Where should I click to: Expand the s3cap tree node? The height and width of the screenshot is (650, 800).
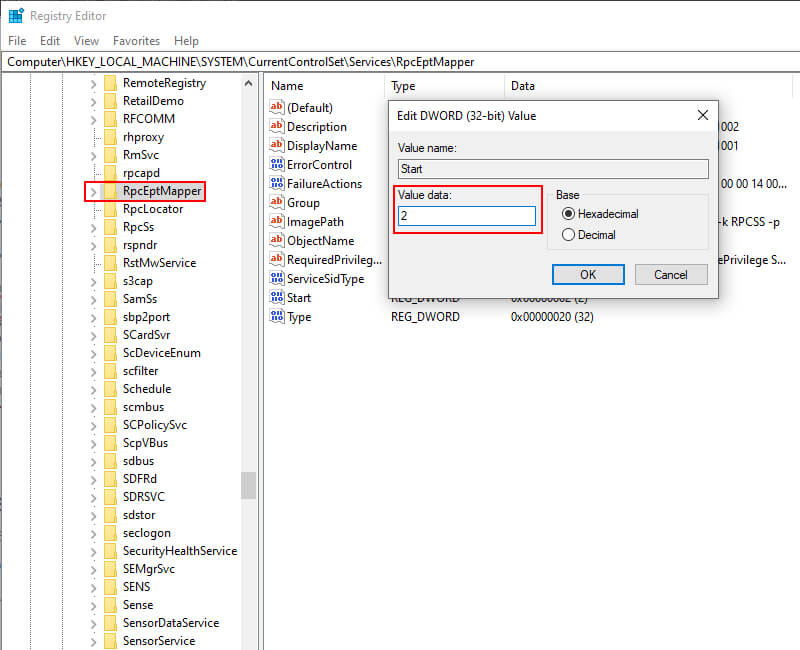coord(93,282)
